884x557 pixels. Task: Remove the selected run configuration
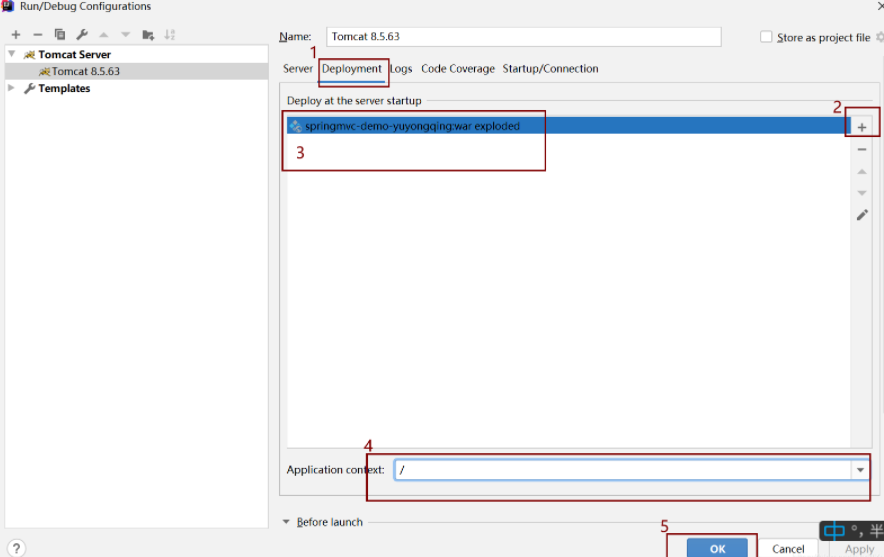click(38, 35)
